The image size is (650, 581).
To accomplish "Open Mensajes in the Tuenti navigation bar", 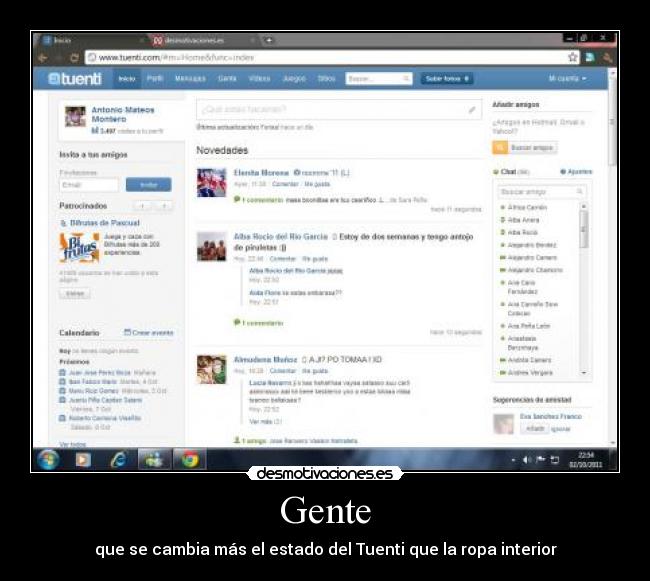I will pyautogui.click(x=190, y=78).
